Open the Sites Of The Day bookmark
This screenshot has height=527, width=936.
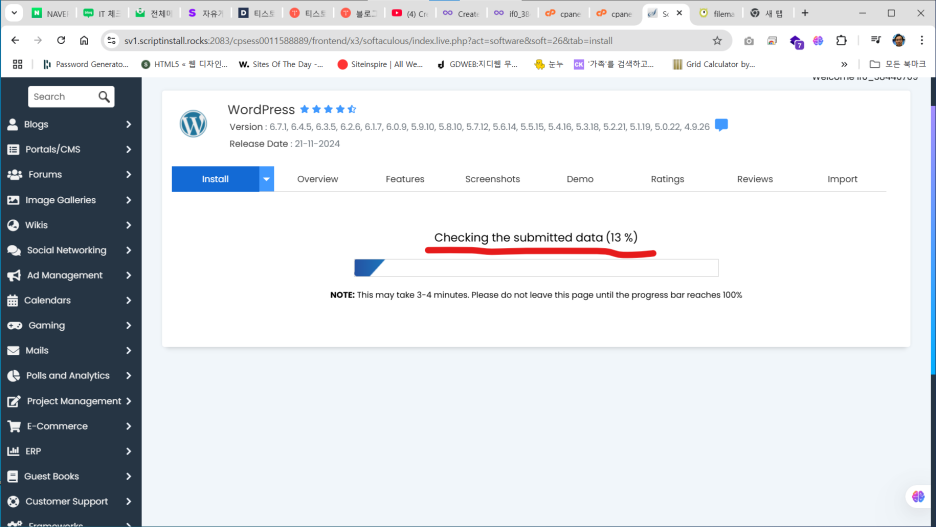[x=281, y=64]
